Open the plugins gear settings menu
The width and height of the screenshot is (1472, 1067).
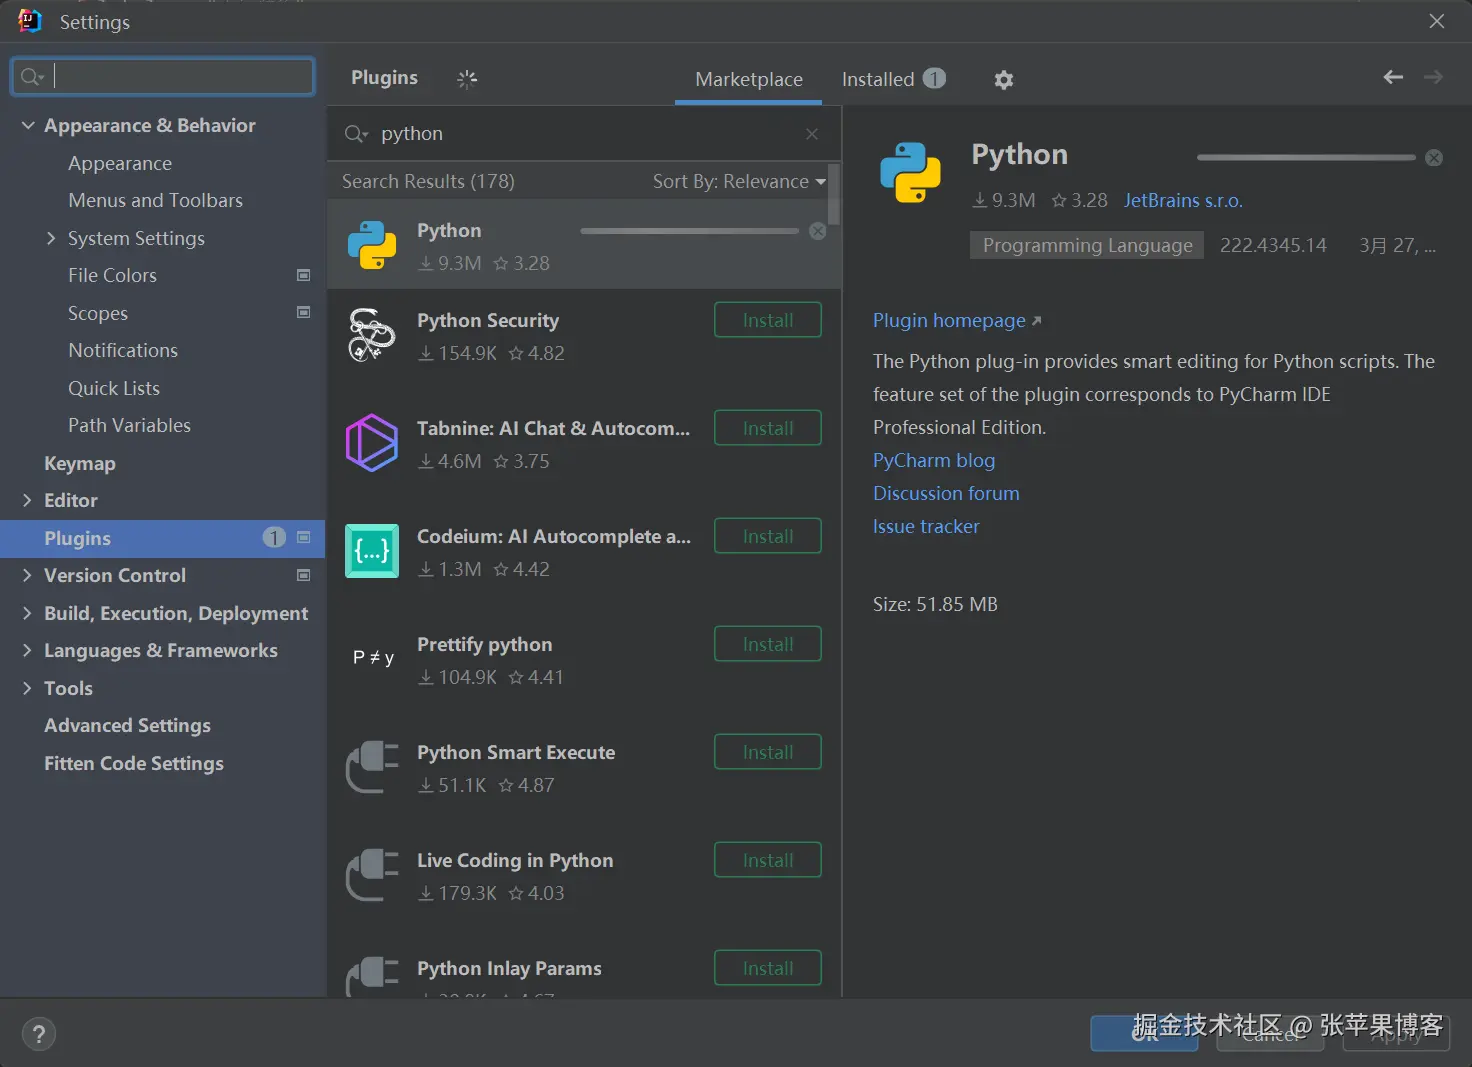[x=1004, y=80]
